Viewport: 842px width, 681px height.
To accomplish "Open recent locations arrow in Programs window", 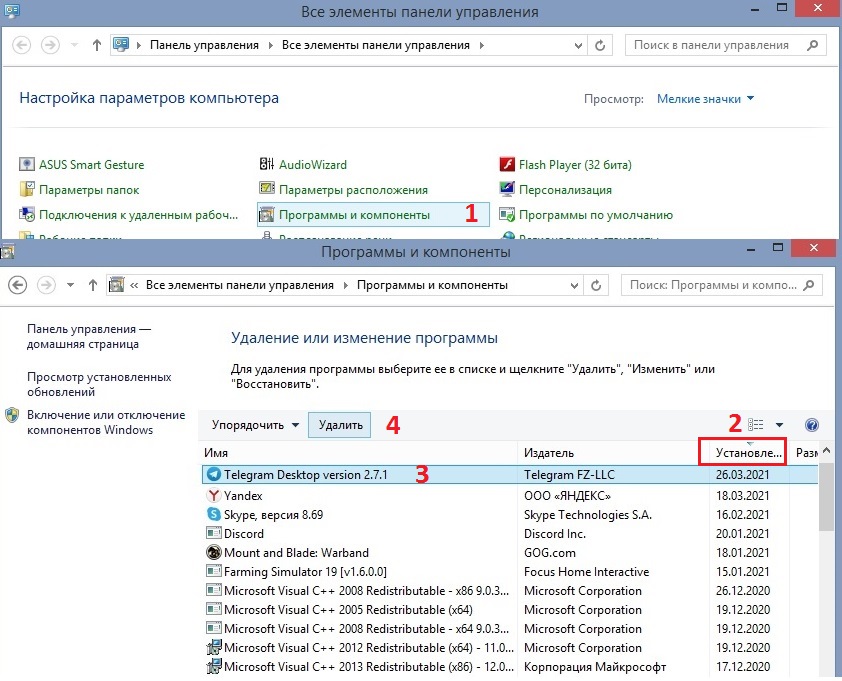I will pos(70,285).
